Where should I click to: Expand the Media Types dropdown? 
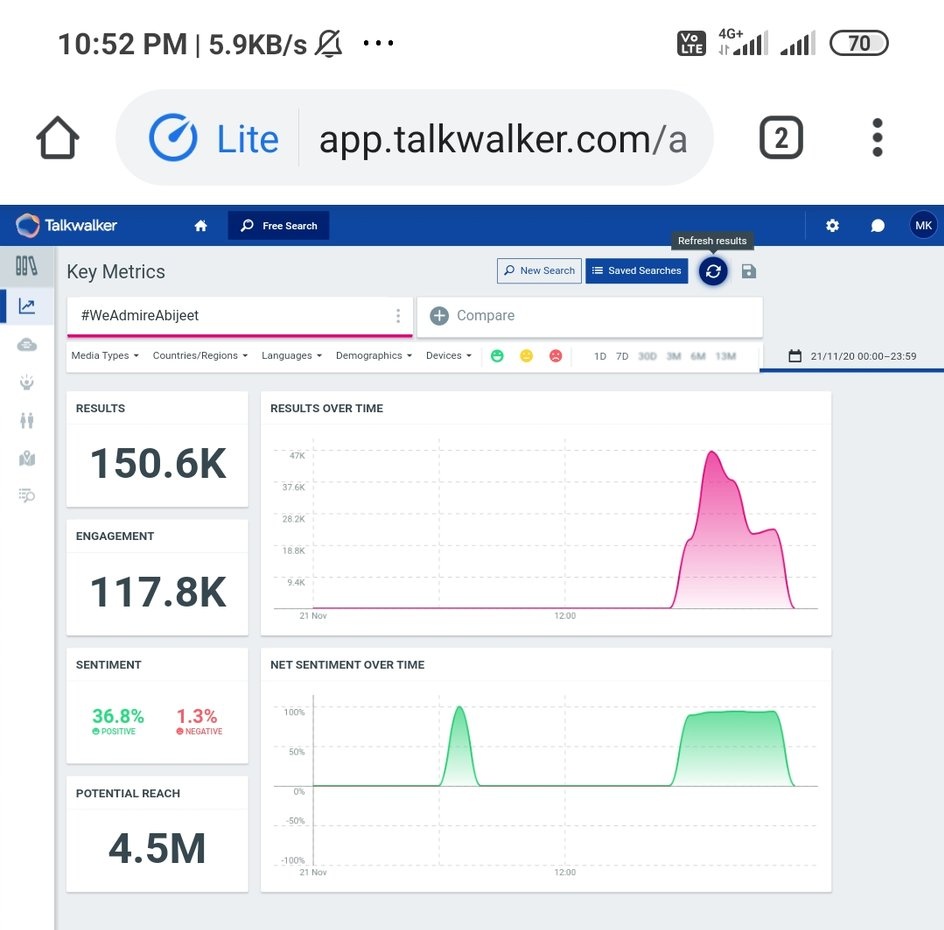coord(105,356)
